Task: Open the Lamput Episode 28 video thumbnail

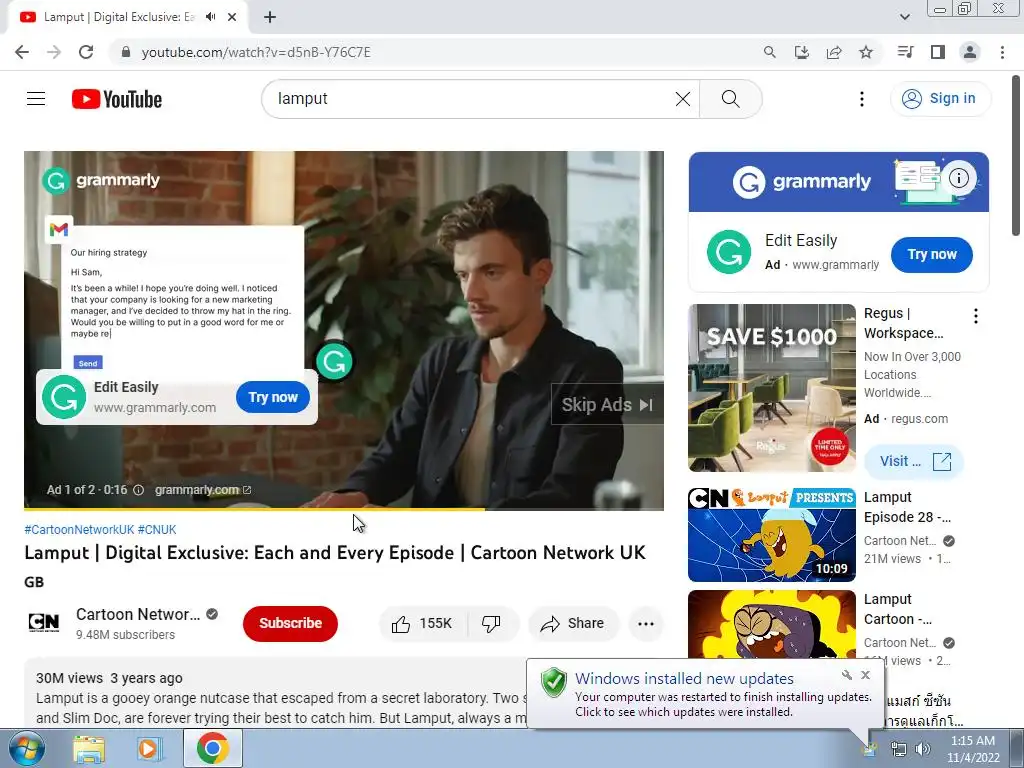Action: click(x=772, y=535)
